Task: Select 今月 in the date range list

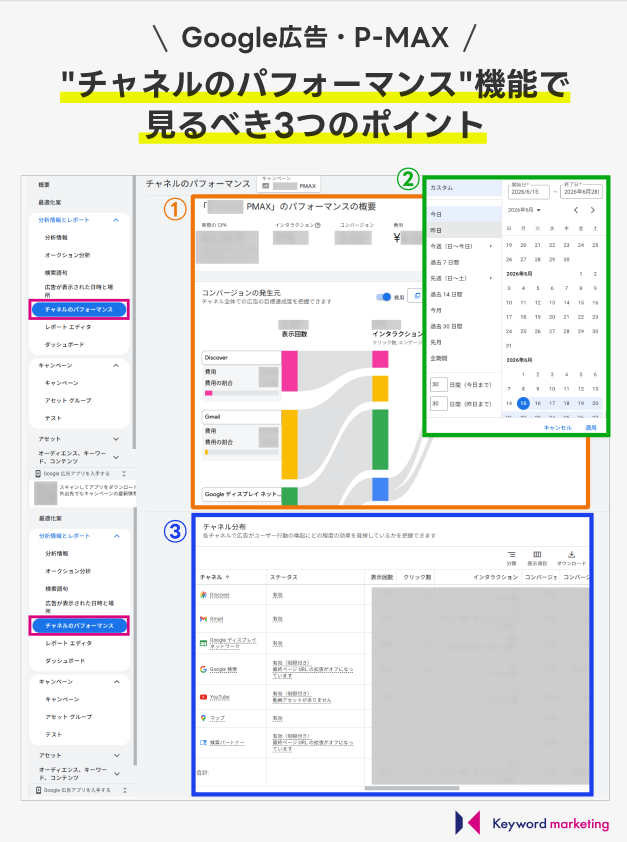Action: tap(464, 310)
